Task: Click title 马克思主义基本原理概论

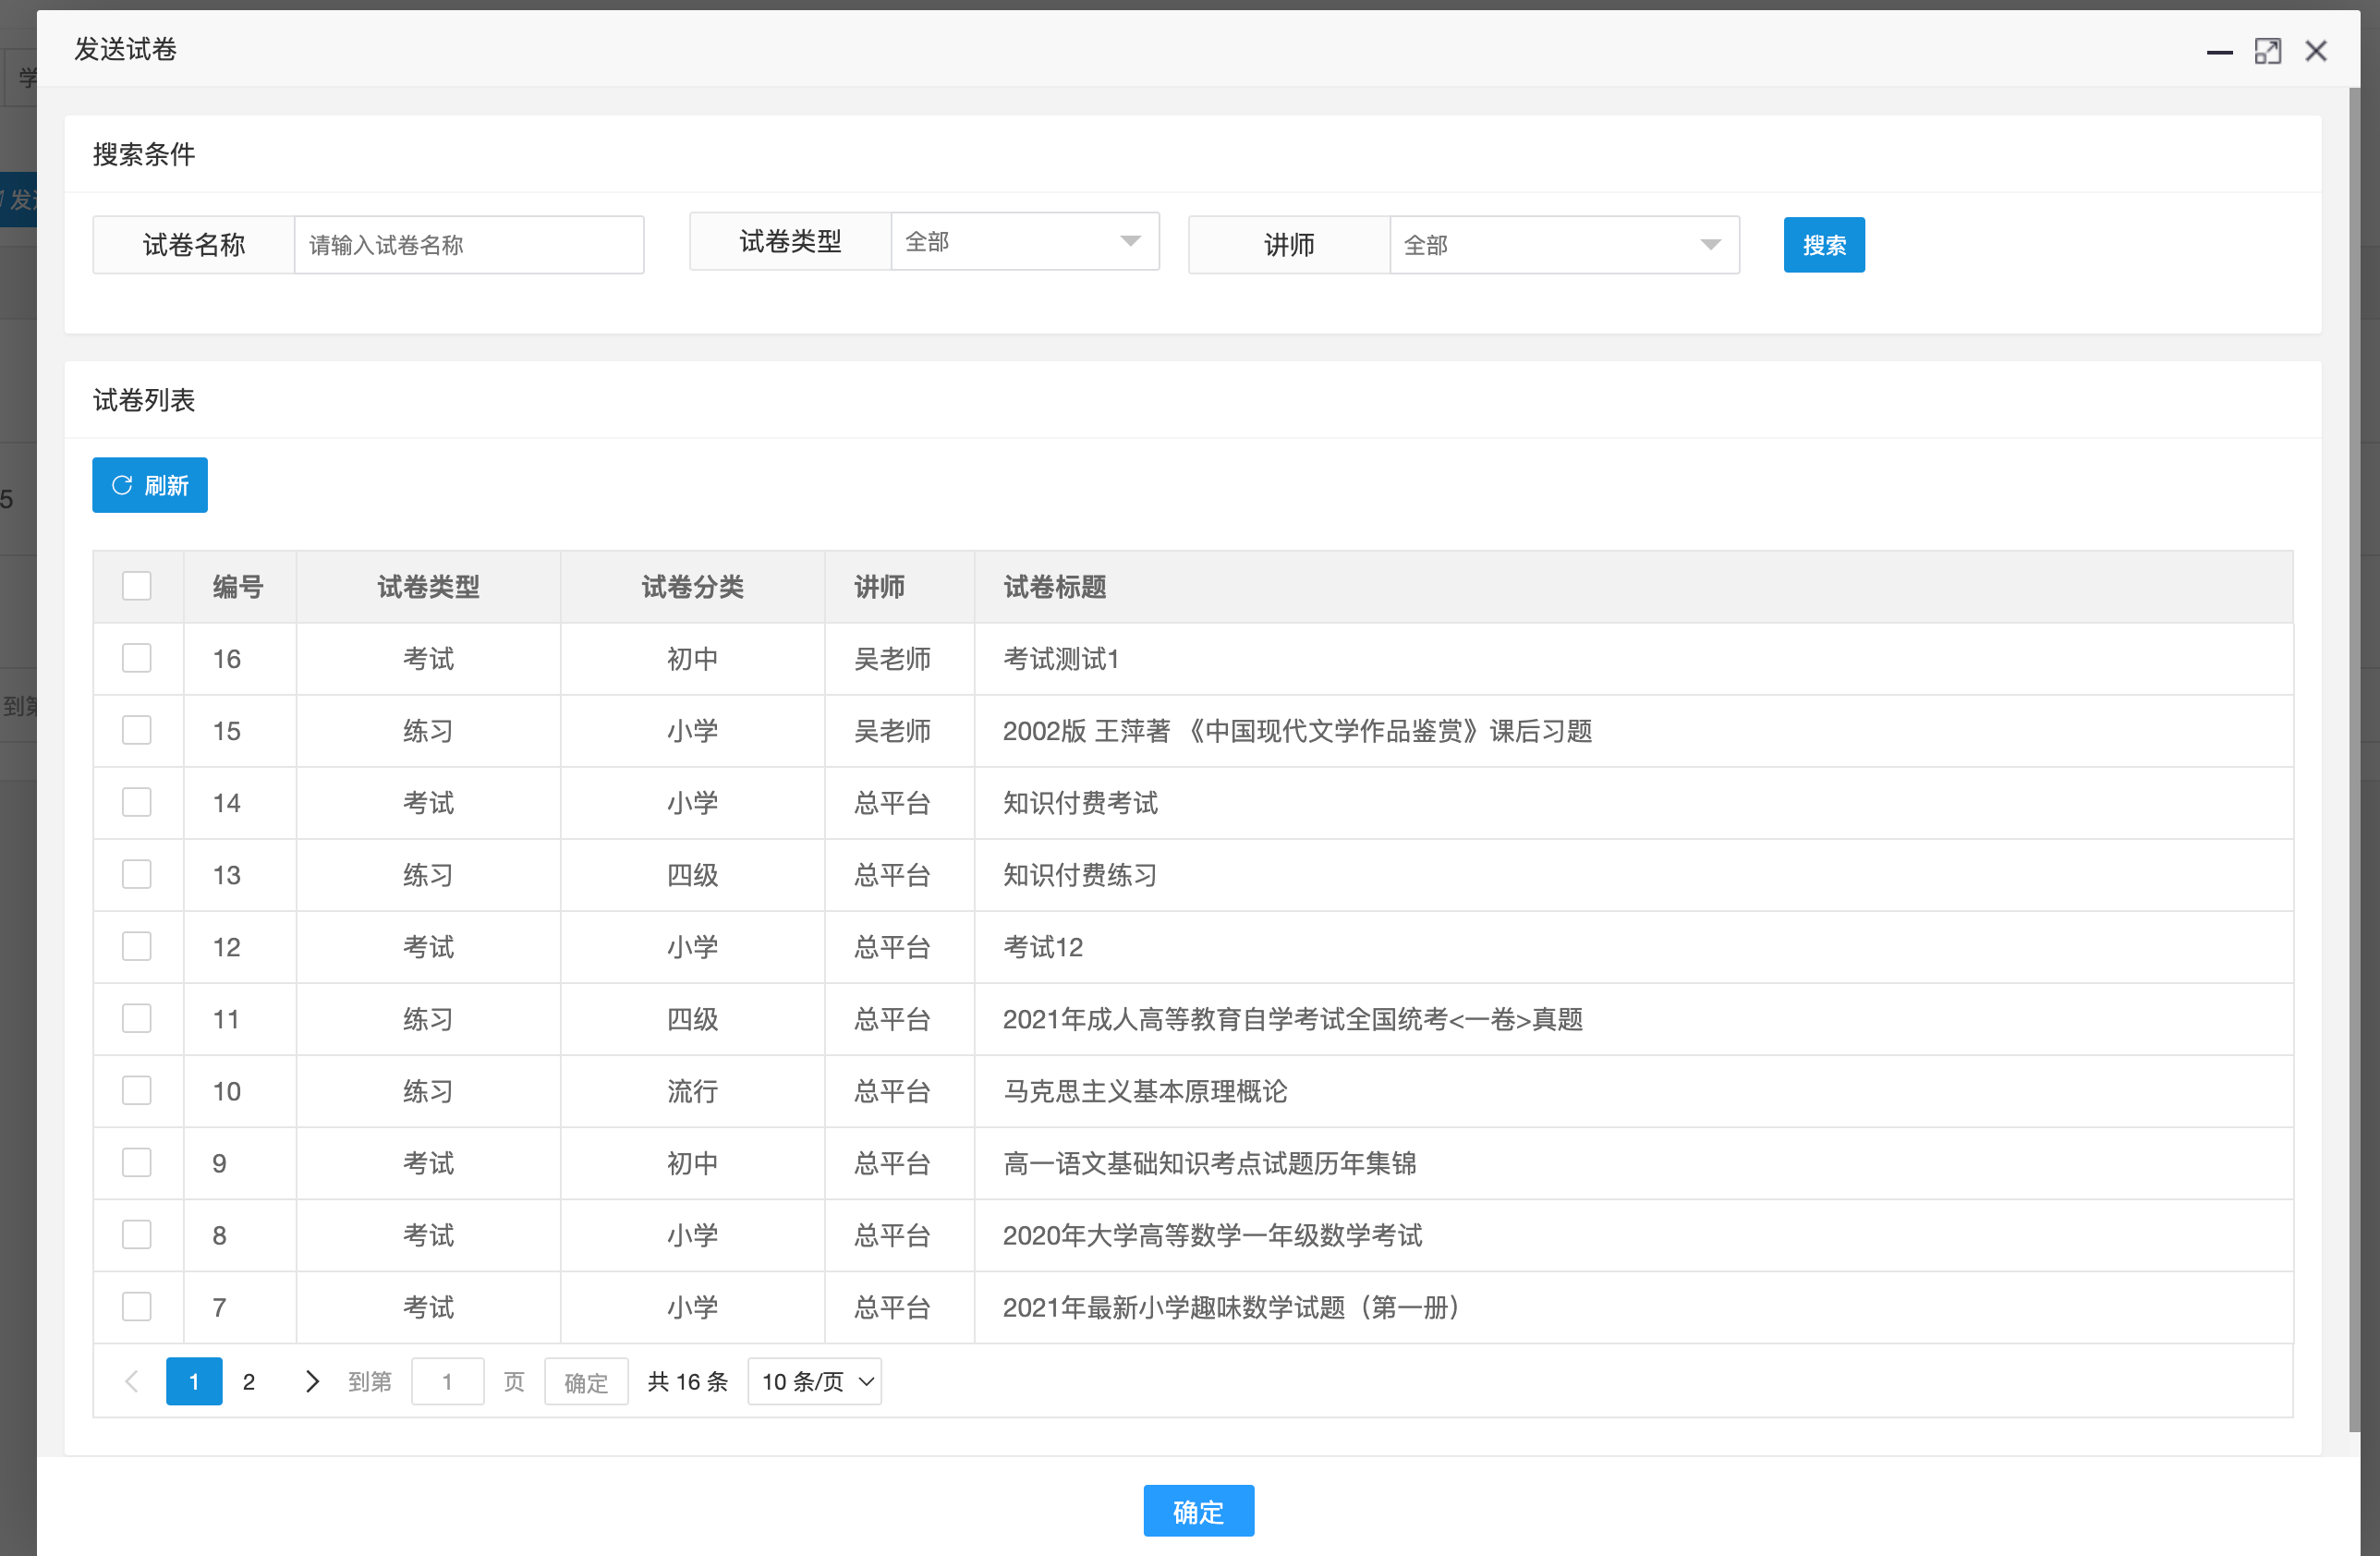Action: pyautogui.click(x=1146, y=1091)
